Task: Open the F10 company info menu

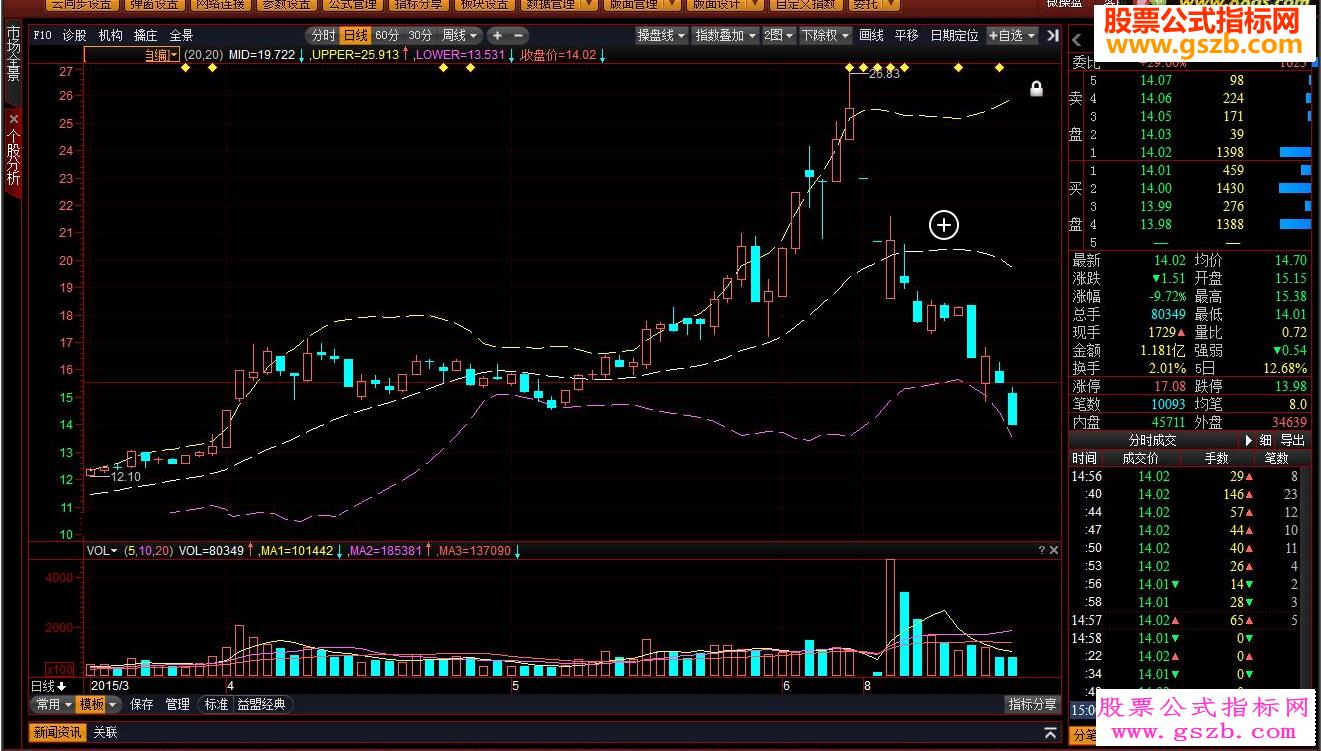Action: (42, 35)
